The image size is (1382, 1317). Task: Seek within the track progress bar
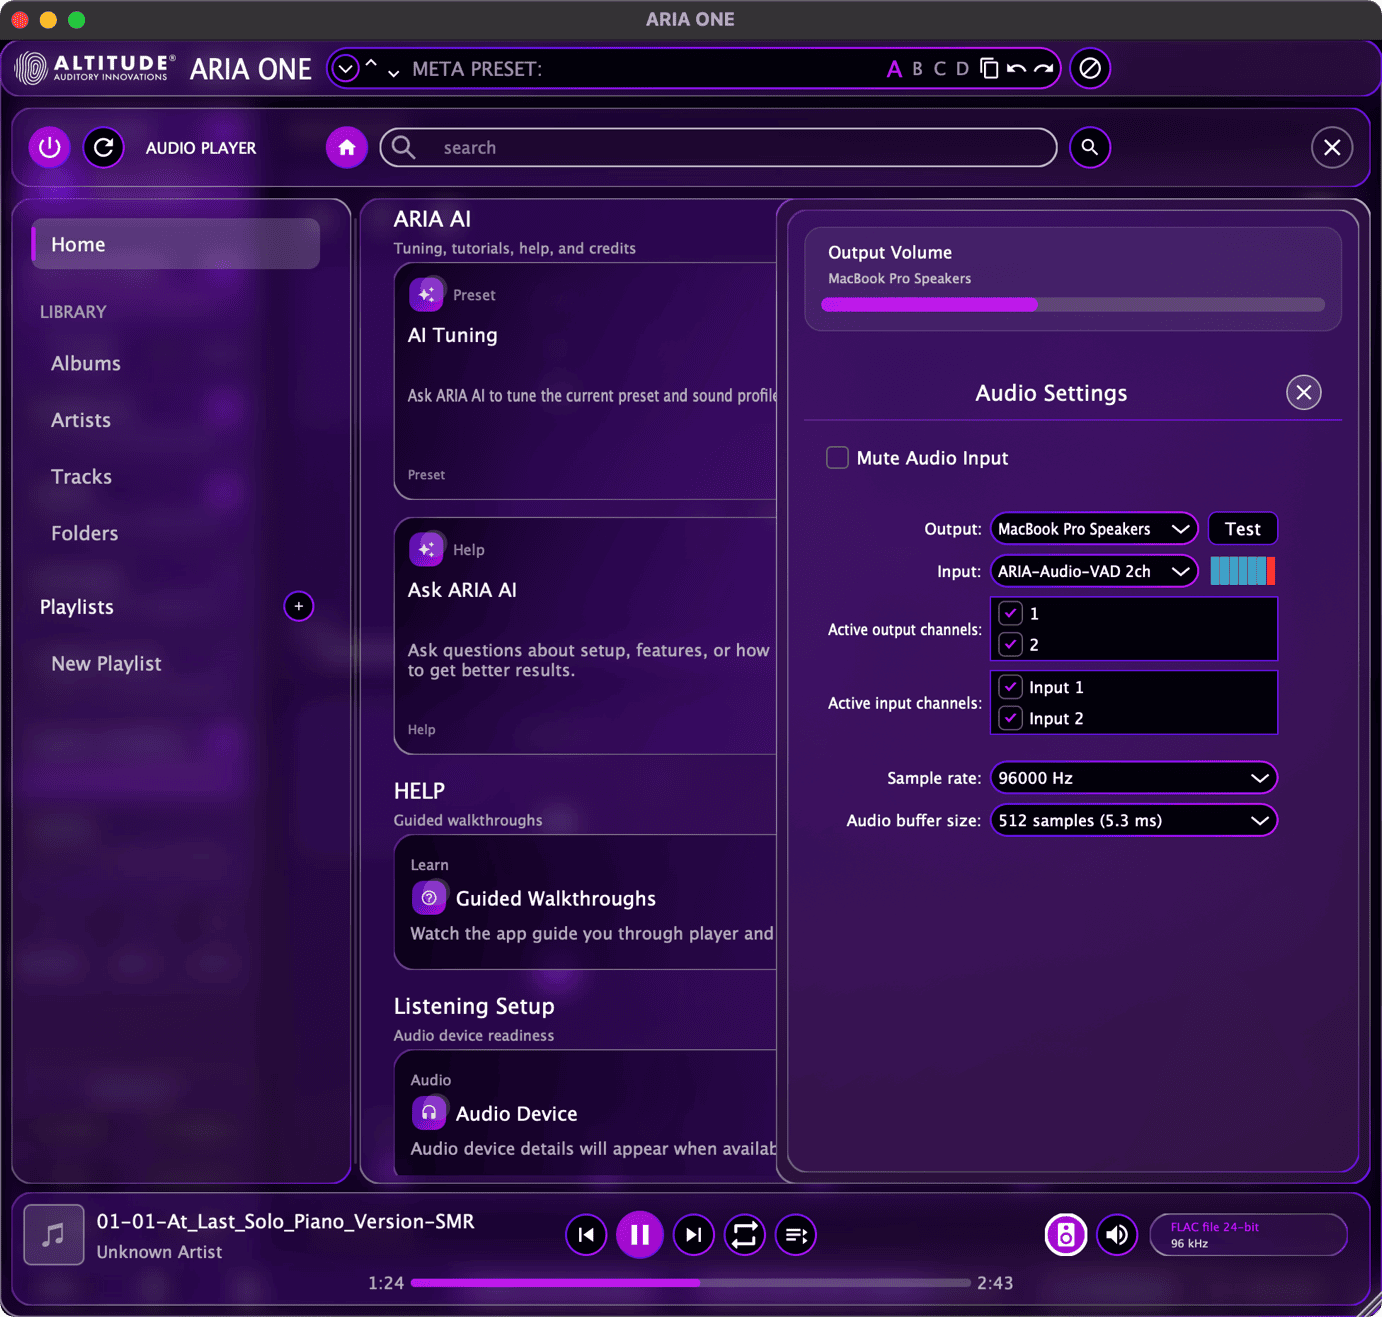(x=691, y=1282)
